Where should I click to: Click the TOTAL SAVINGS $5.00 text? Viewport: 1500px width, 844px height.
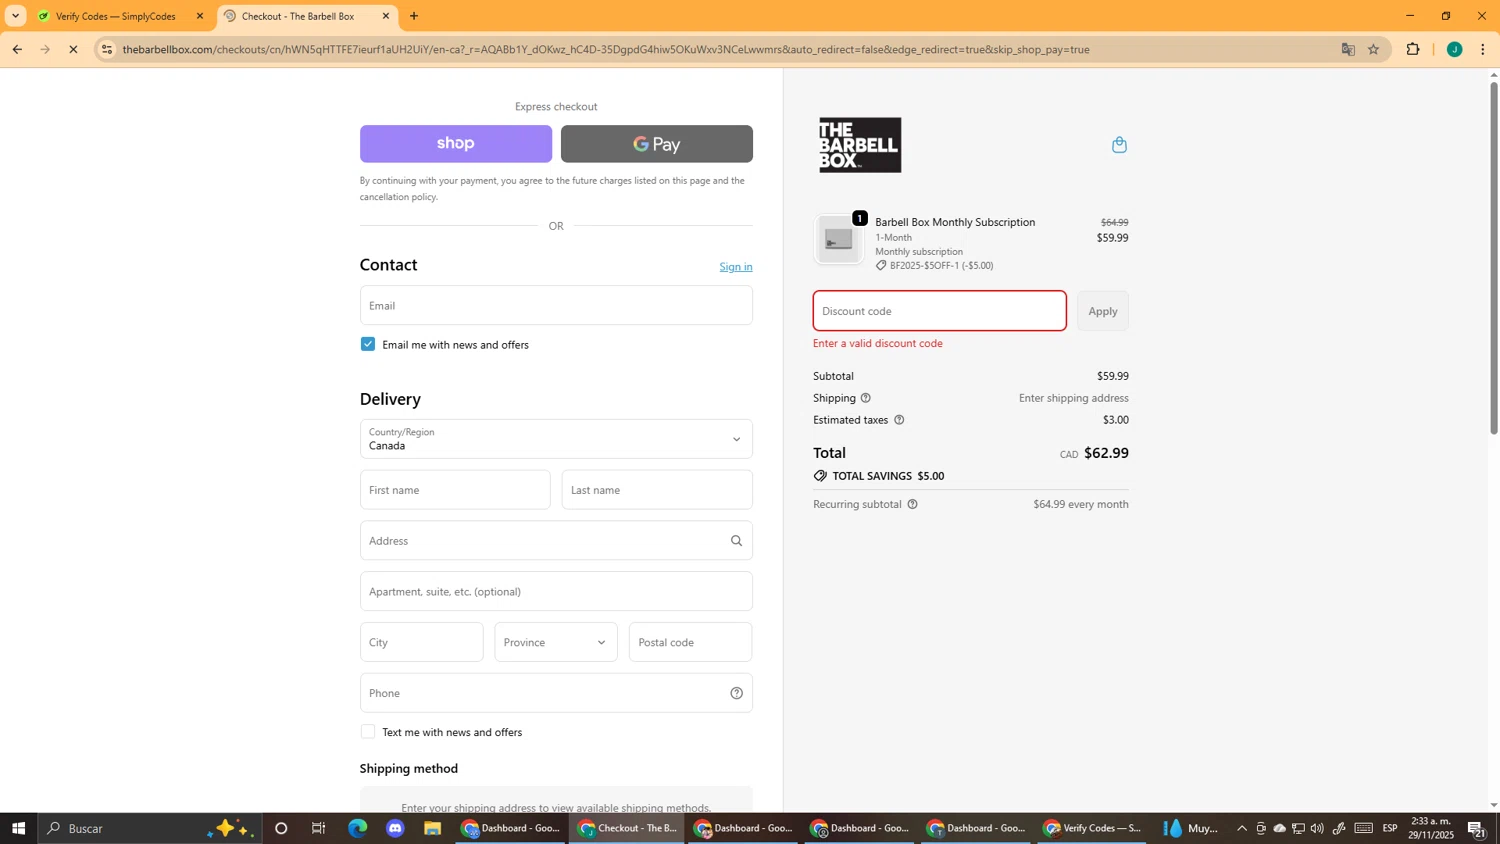tap(888, 476)
